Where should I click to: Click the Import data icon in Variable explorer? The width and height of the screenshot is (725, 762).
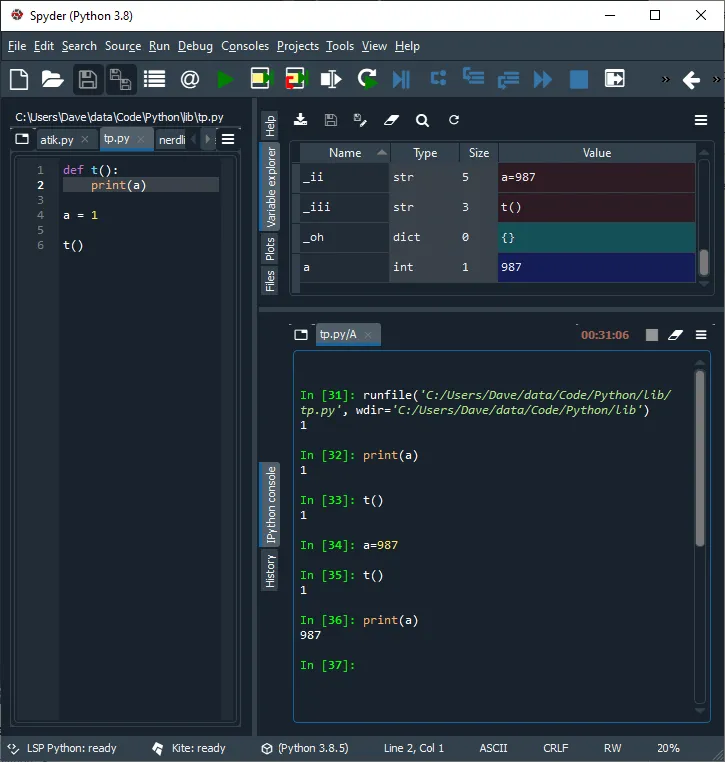(x=300, y=120)
